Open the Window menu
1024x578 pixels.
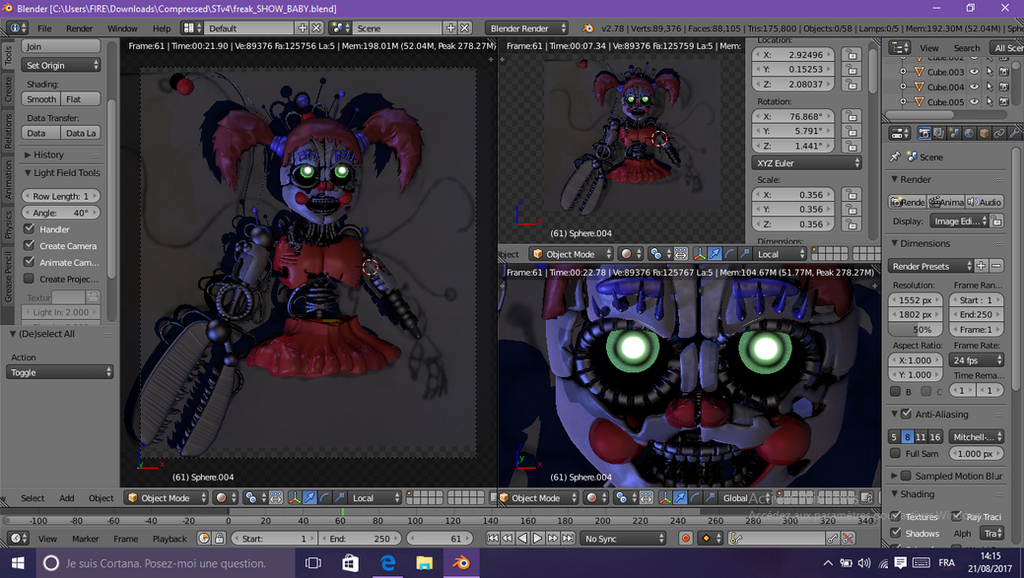pos(122,28)
